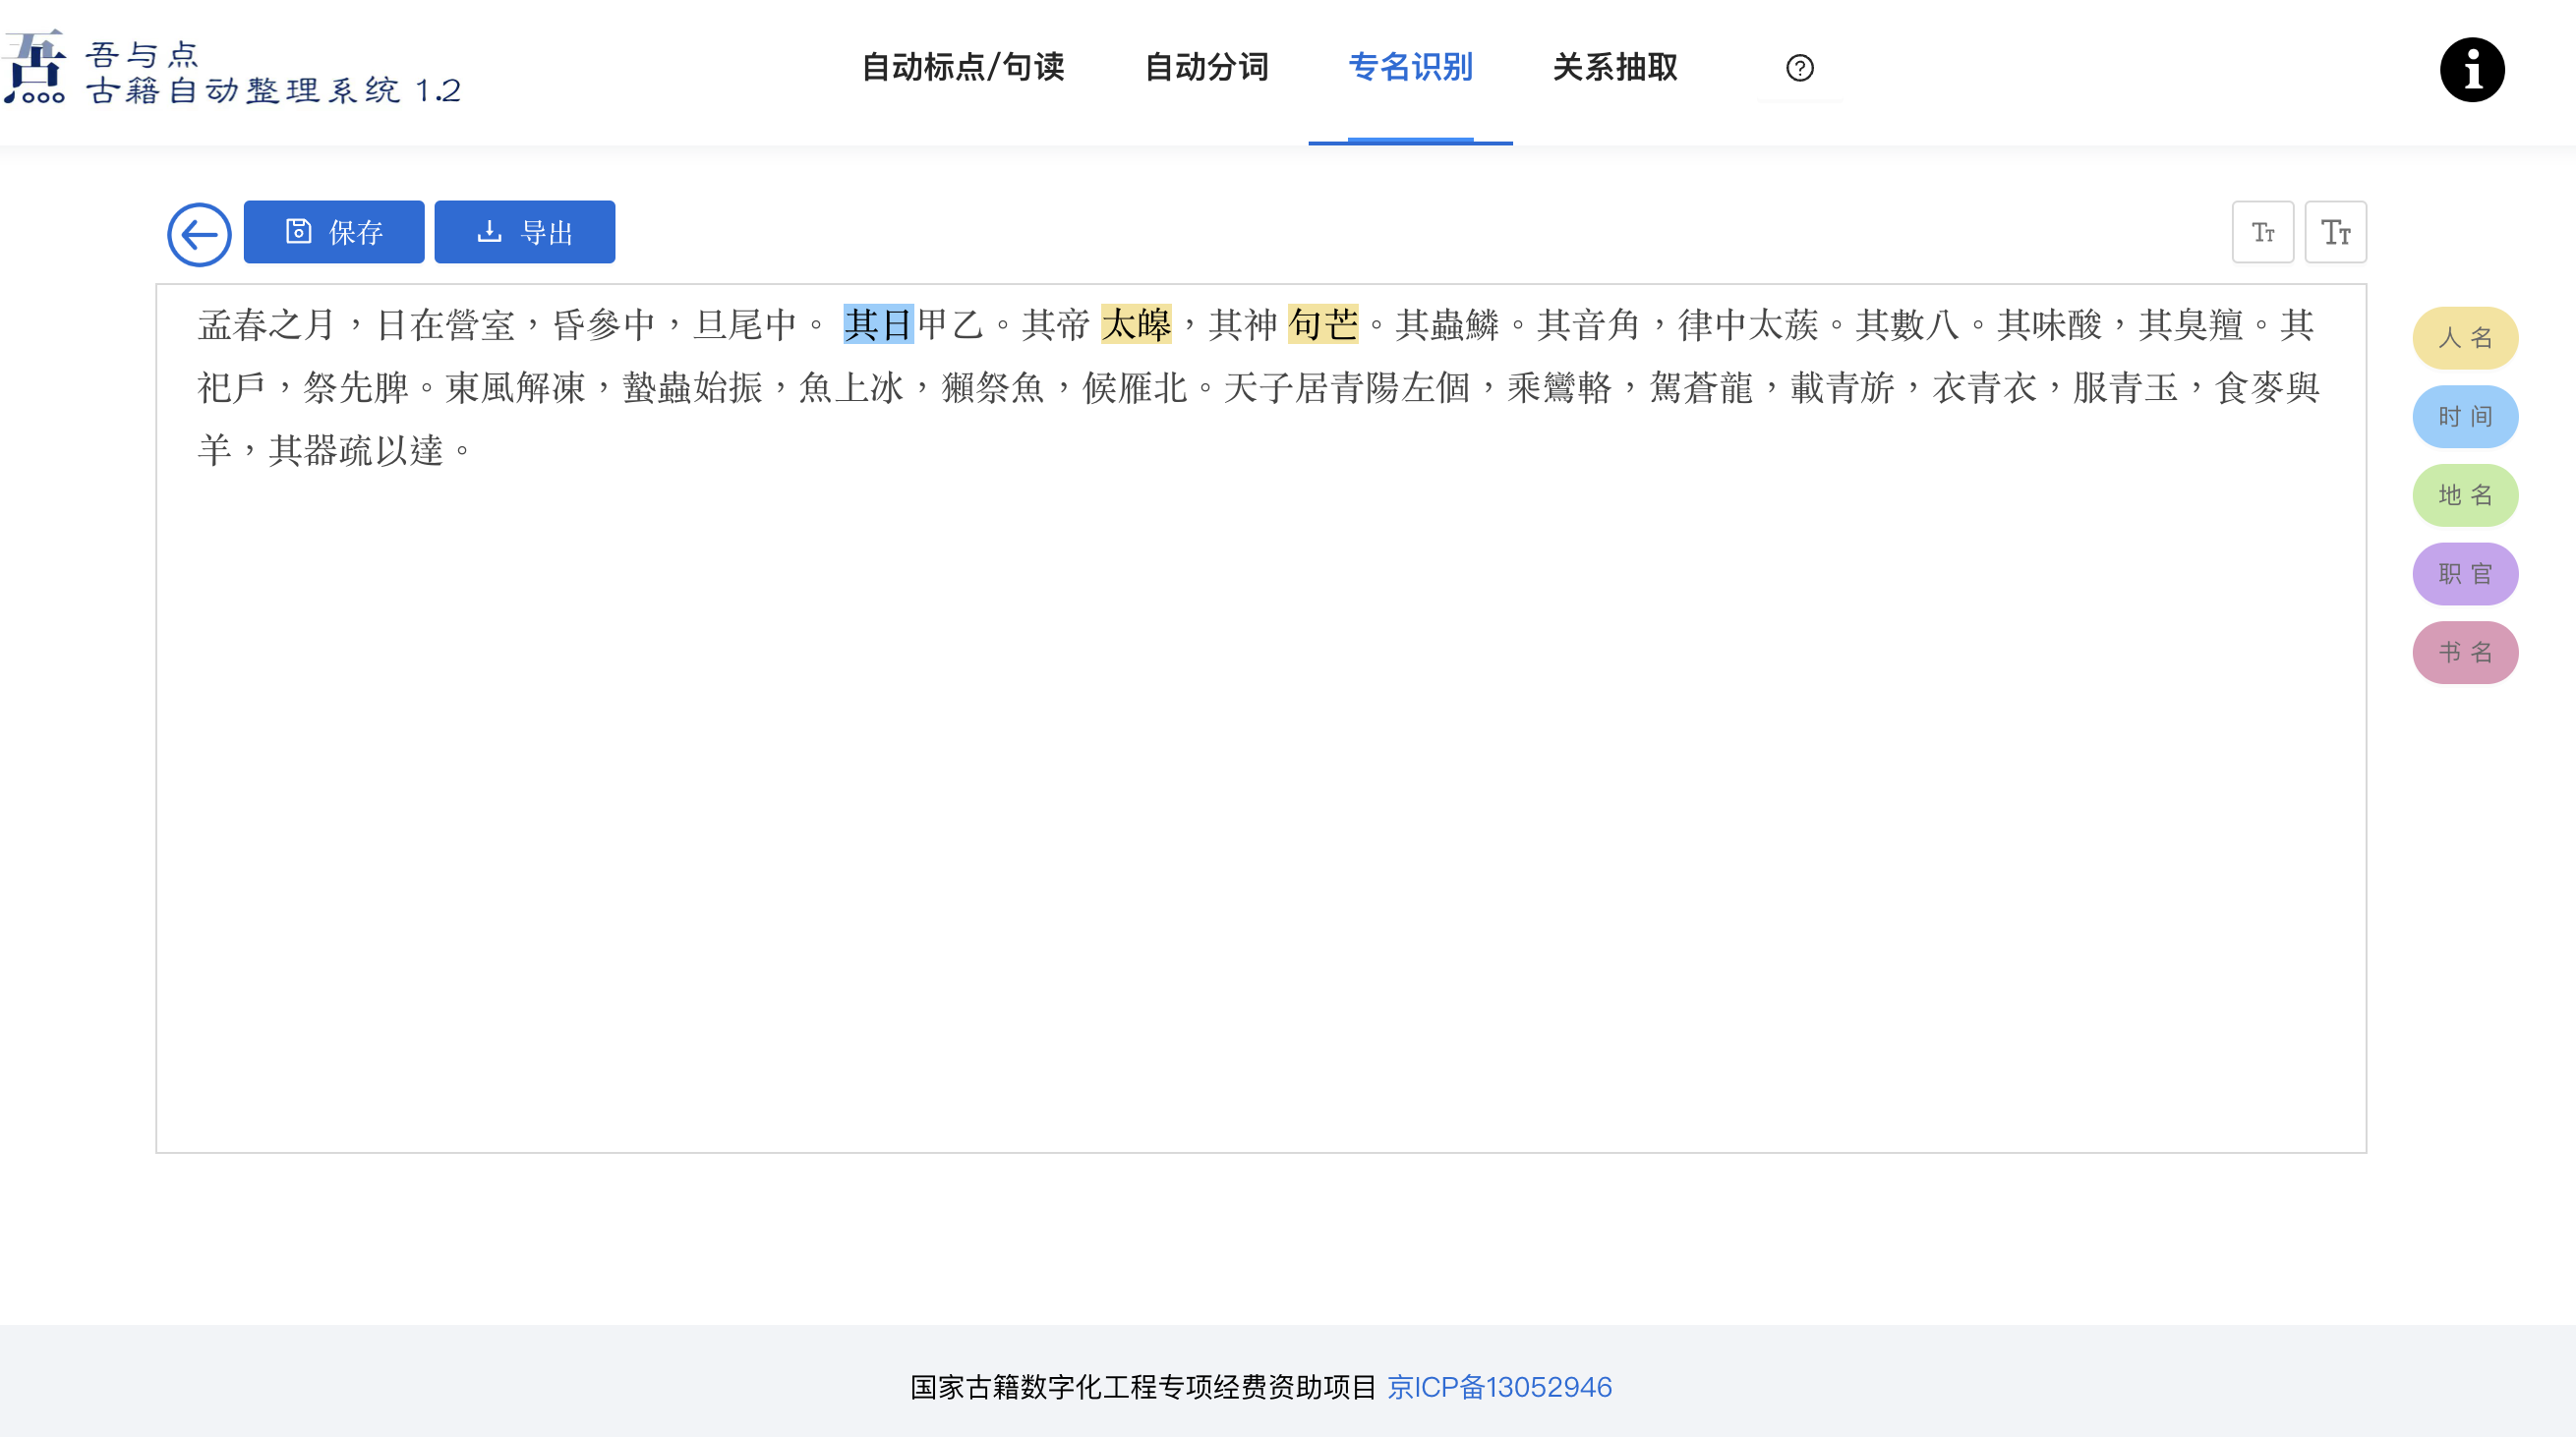Click the 吾与点 site logo
Screen dimensions: 2576x1437
pyautogui.click(x=232, y=70)
